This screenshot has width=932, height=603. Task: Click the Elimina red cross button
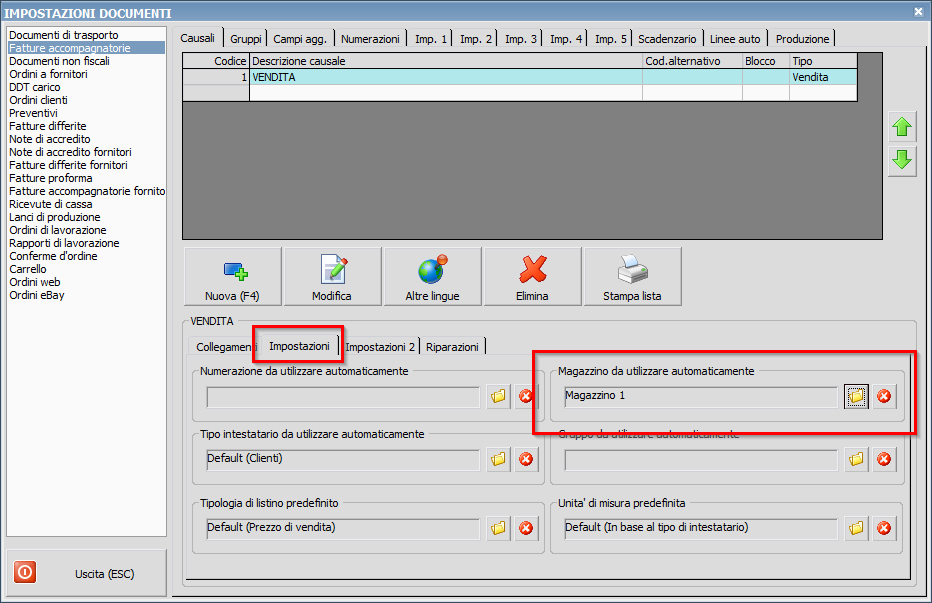click(x=532, y=277)
